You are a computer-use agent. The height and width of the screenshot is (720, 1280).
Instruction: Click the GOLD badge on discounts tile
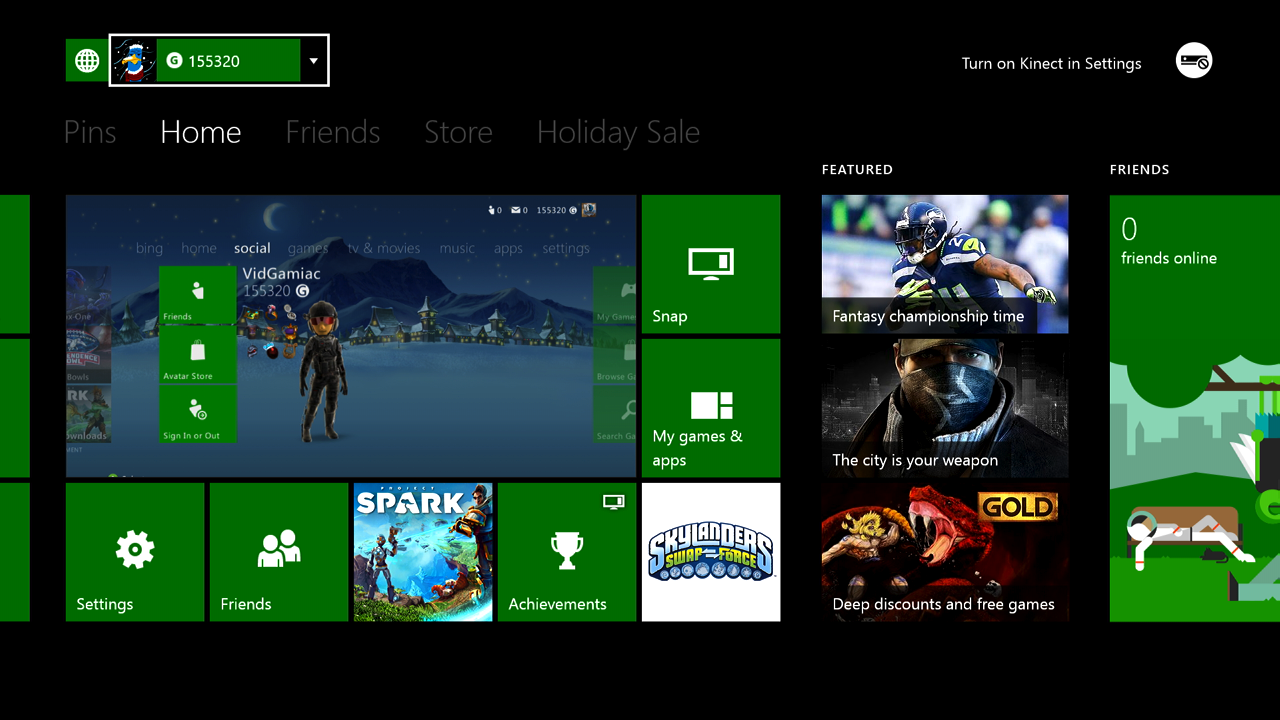pyautogui.click(x=1018, y=506)
